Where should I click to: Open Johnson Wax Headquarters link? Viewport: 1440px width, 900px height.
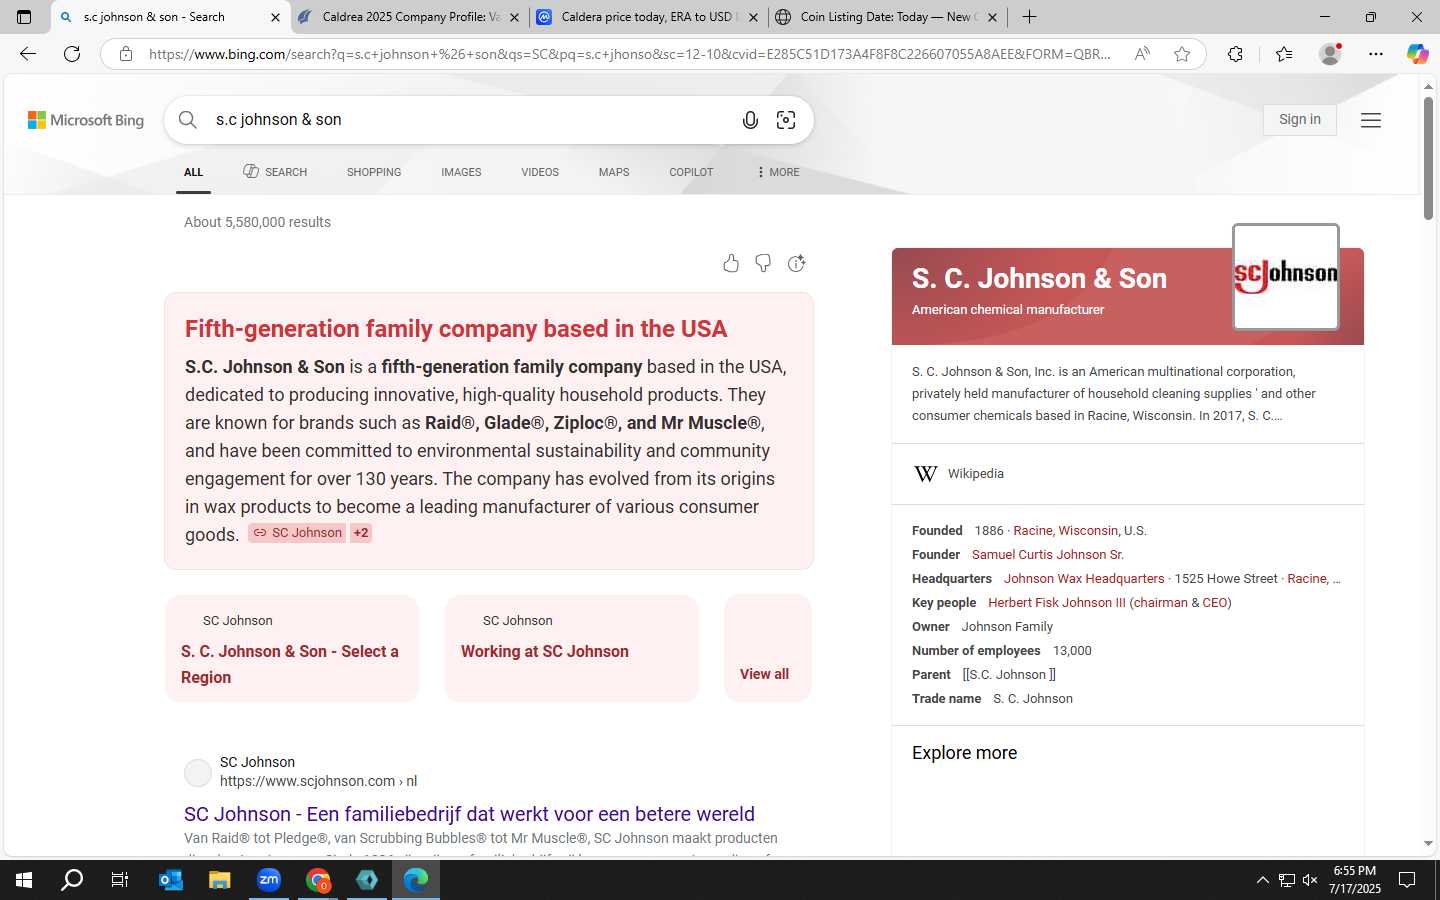(1084, 578)
